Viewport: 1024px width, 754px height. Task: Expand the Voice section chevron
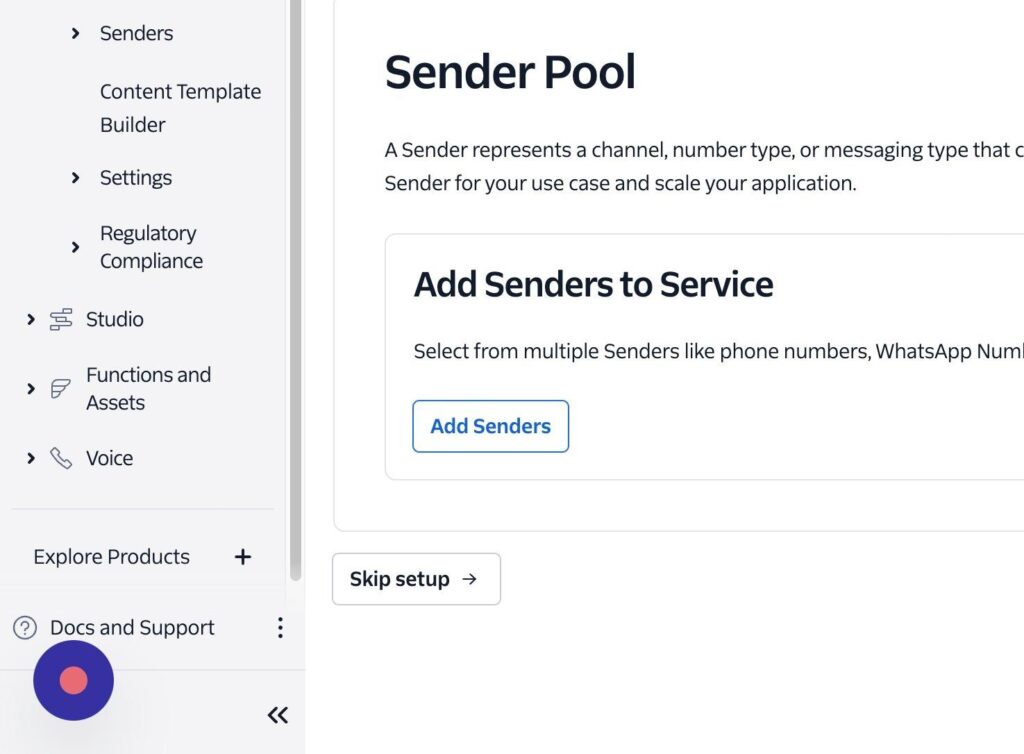point(31,458)
